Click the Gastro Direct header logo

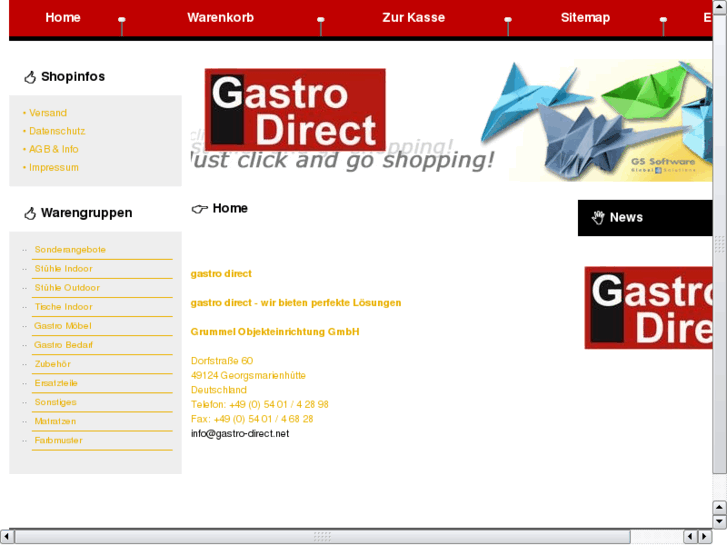(x=295, y=109)
